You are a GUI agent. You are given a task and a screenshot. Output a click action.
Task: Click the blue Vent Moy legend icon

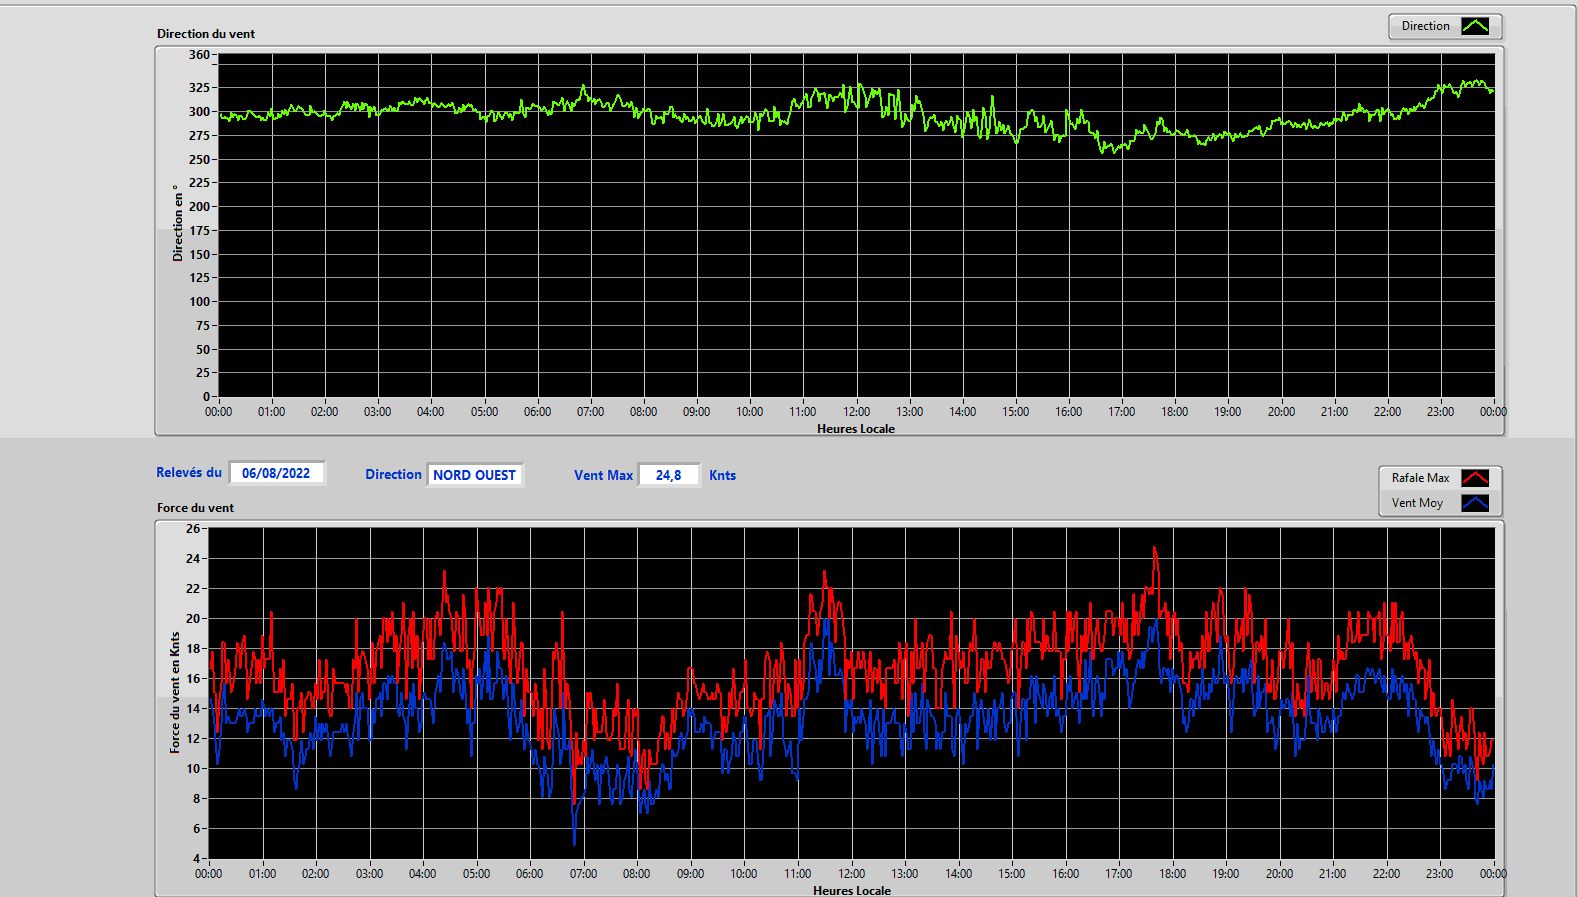pos(1475,503)
